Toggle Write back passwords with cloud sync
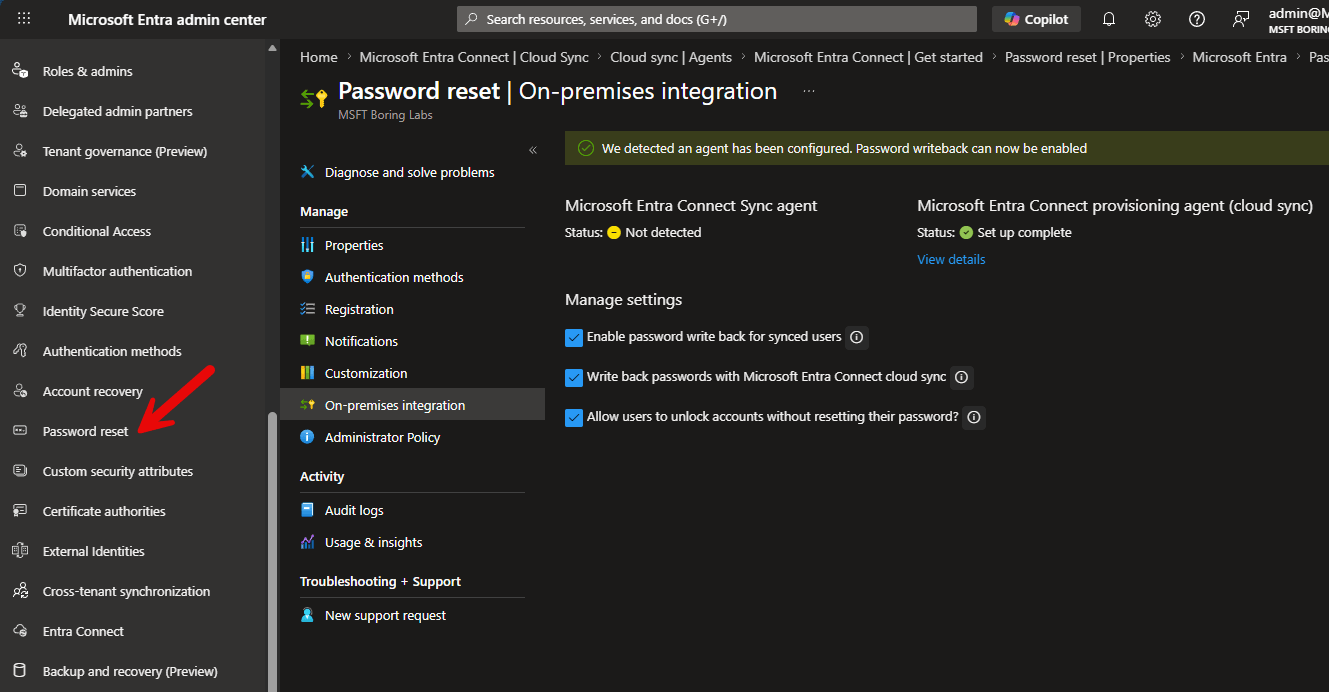The height and width of the screenshot is (692, 1329). point(574,378)
